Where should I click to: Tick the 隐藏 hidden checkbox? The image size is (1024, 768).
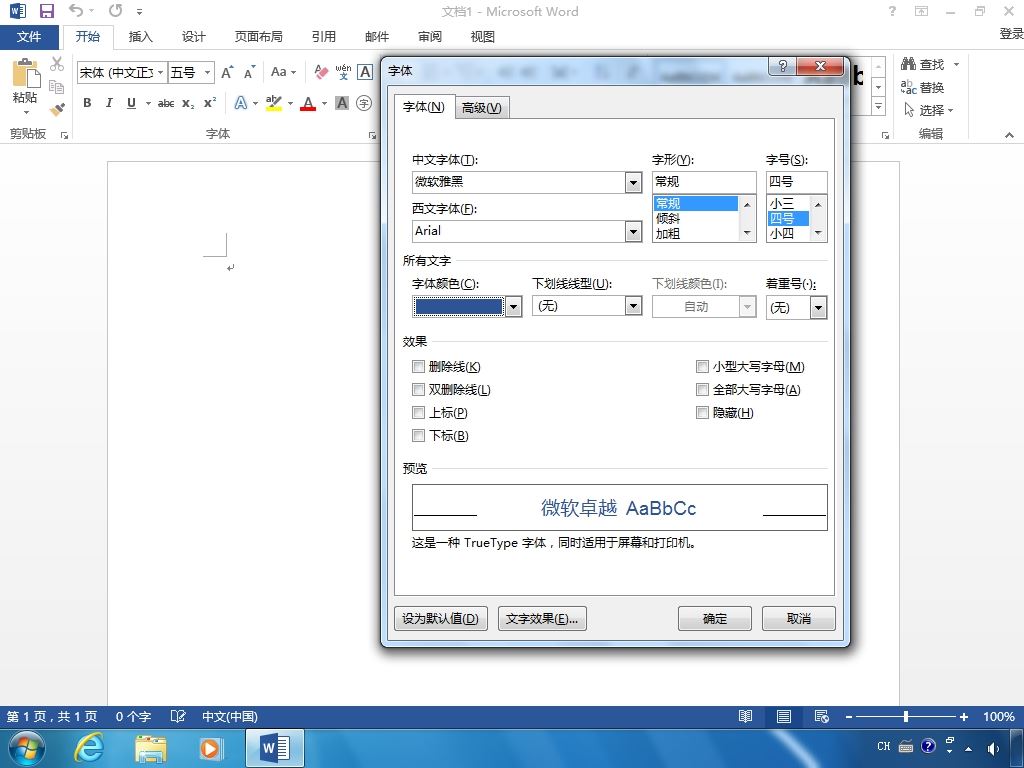click(x=702, y=412)
